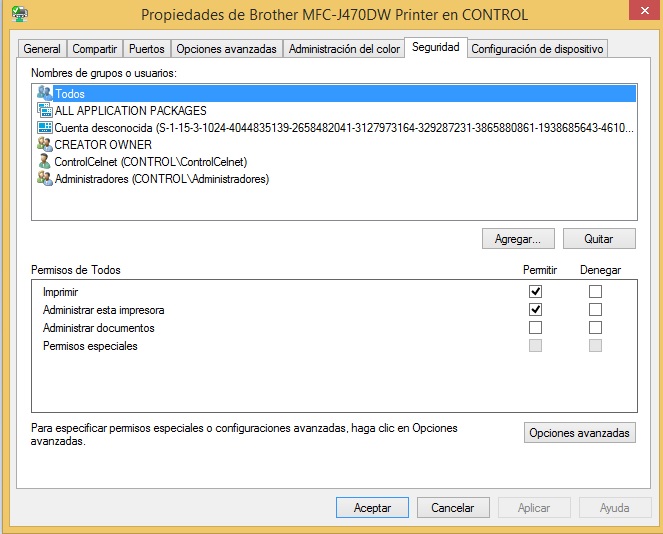Switch to the General tab
Viewport: 663px width, 534px height.
[42, 49]
